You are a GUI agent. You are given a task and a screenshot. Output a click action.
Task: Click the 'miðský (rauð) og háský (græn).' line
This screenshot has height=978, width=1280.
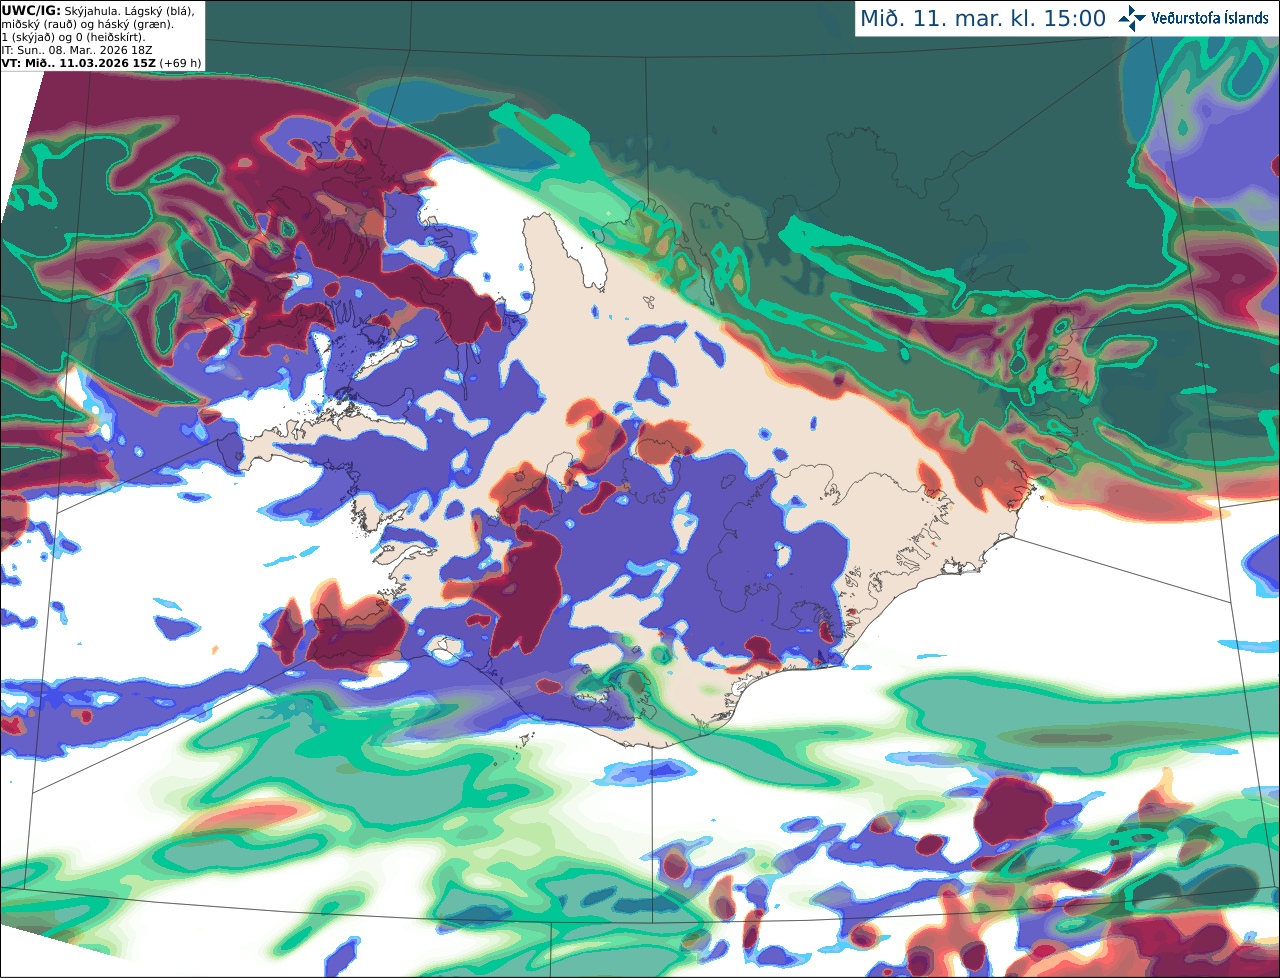tap(87, 24)
